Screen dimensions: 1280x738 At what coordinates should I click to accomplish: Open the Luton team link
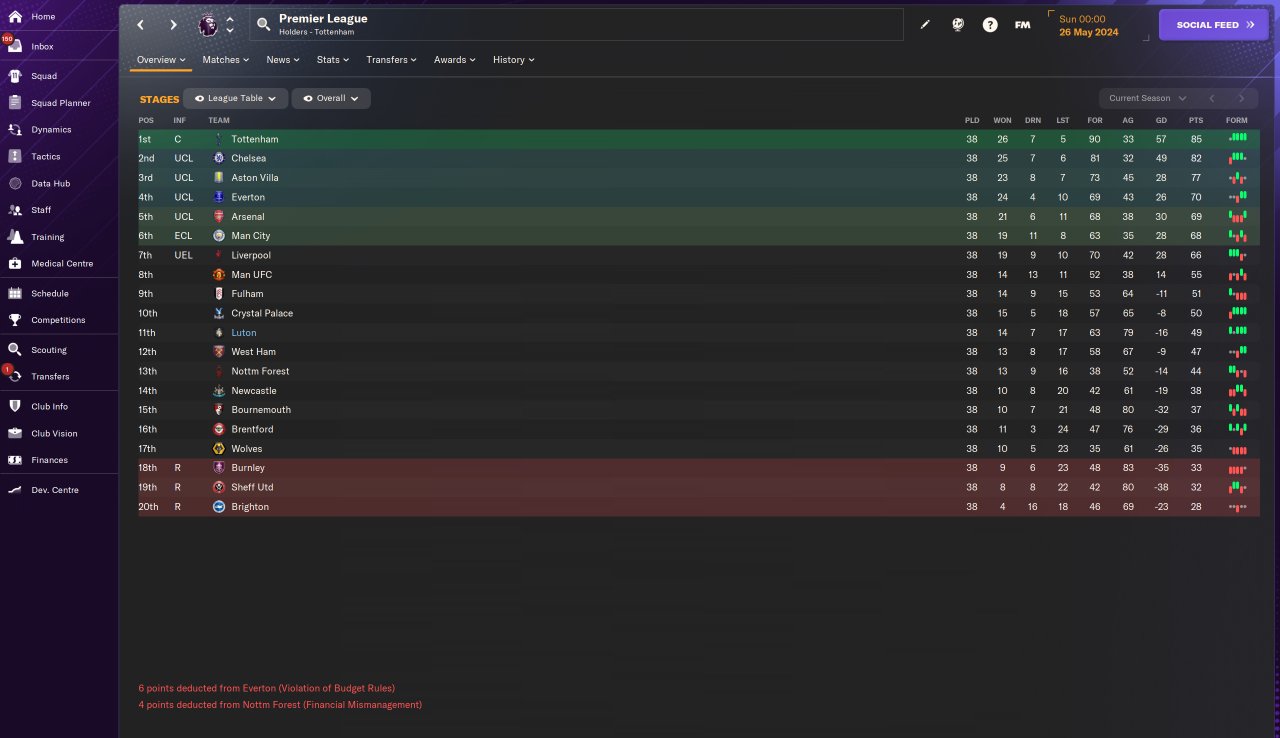coord(244,333)
